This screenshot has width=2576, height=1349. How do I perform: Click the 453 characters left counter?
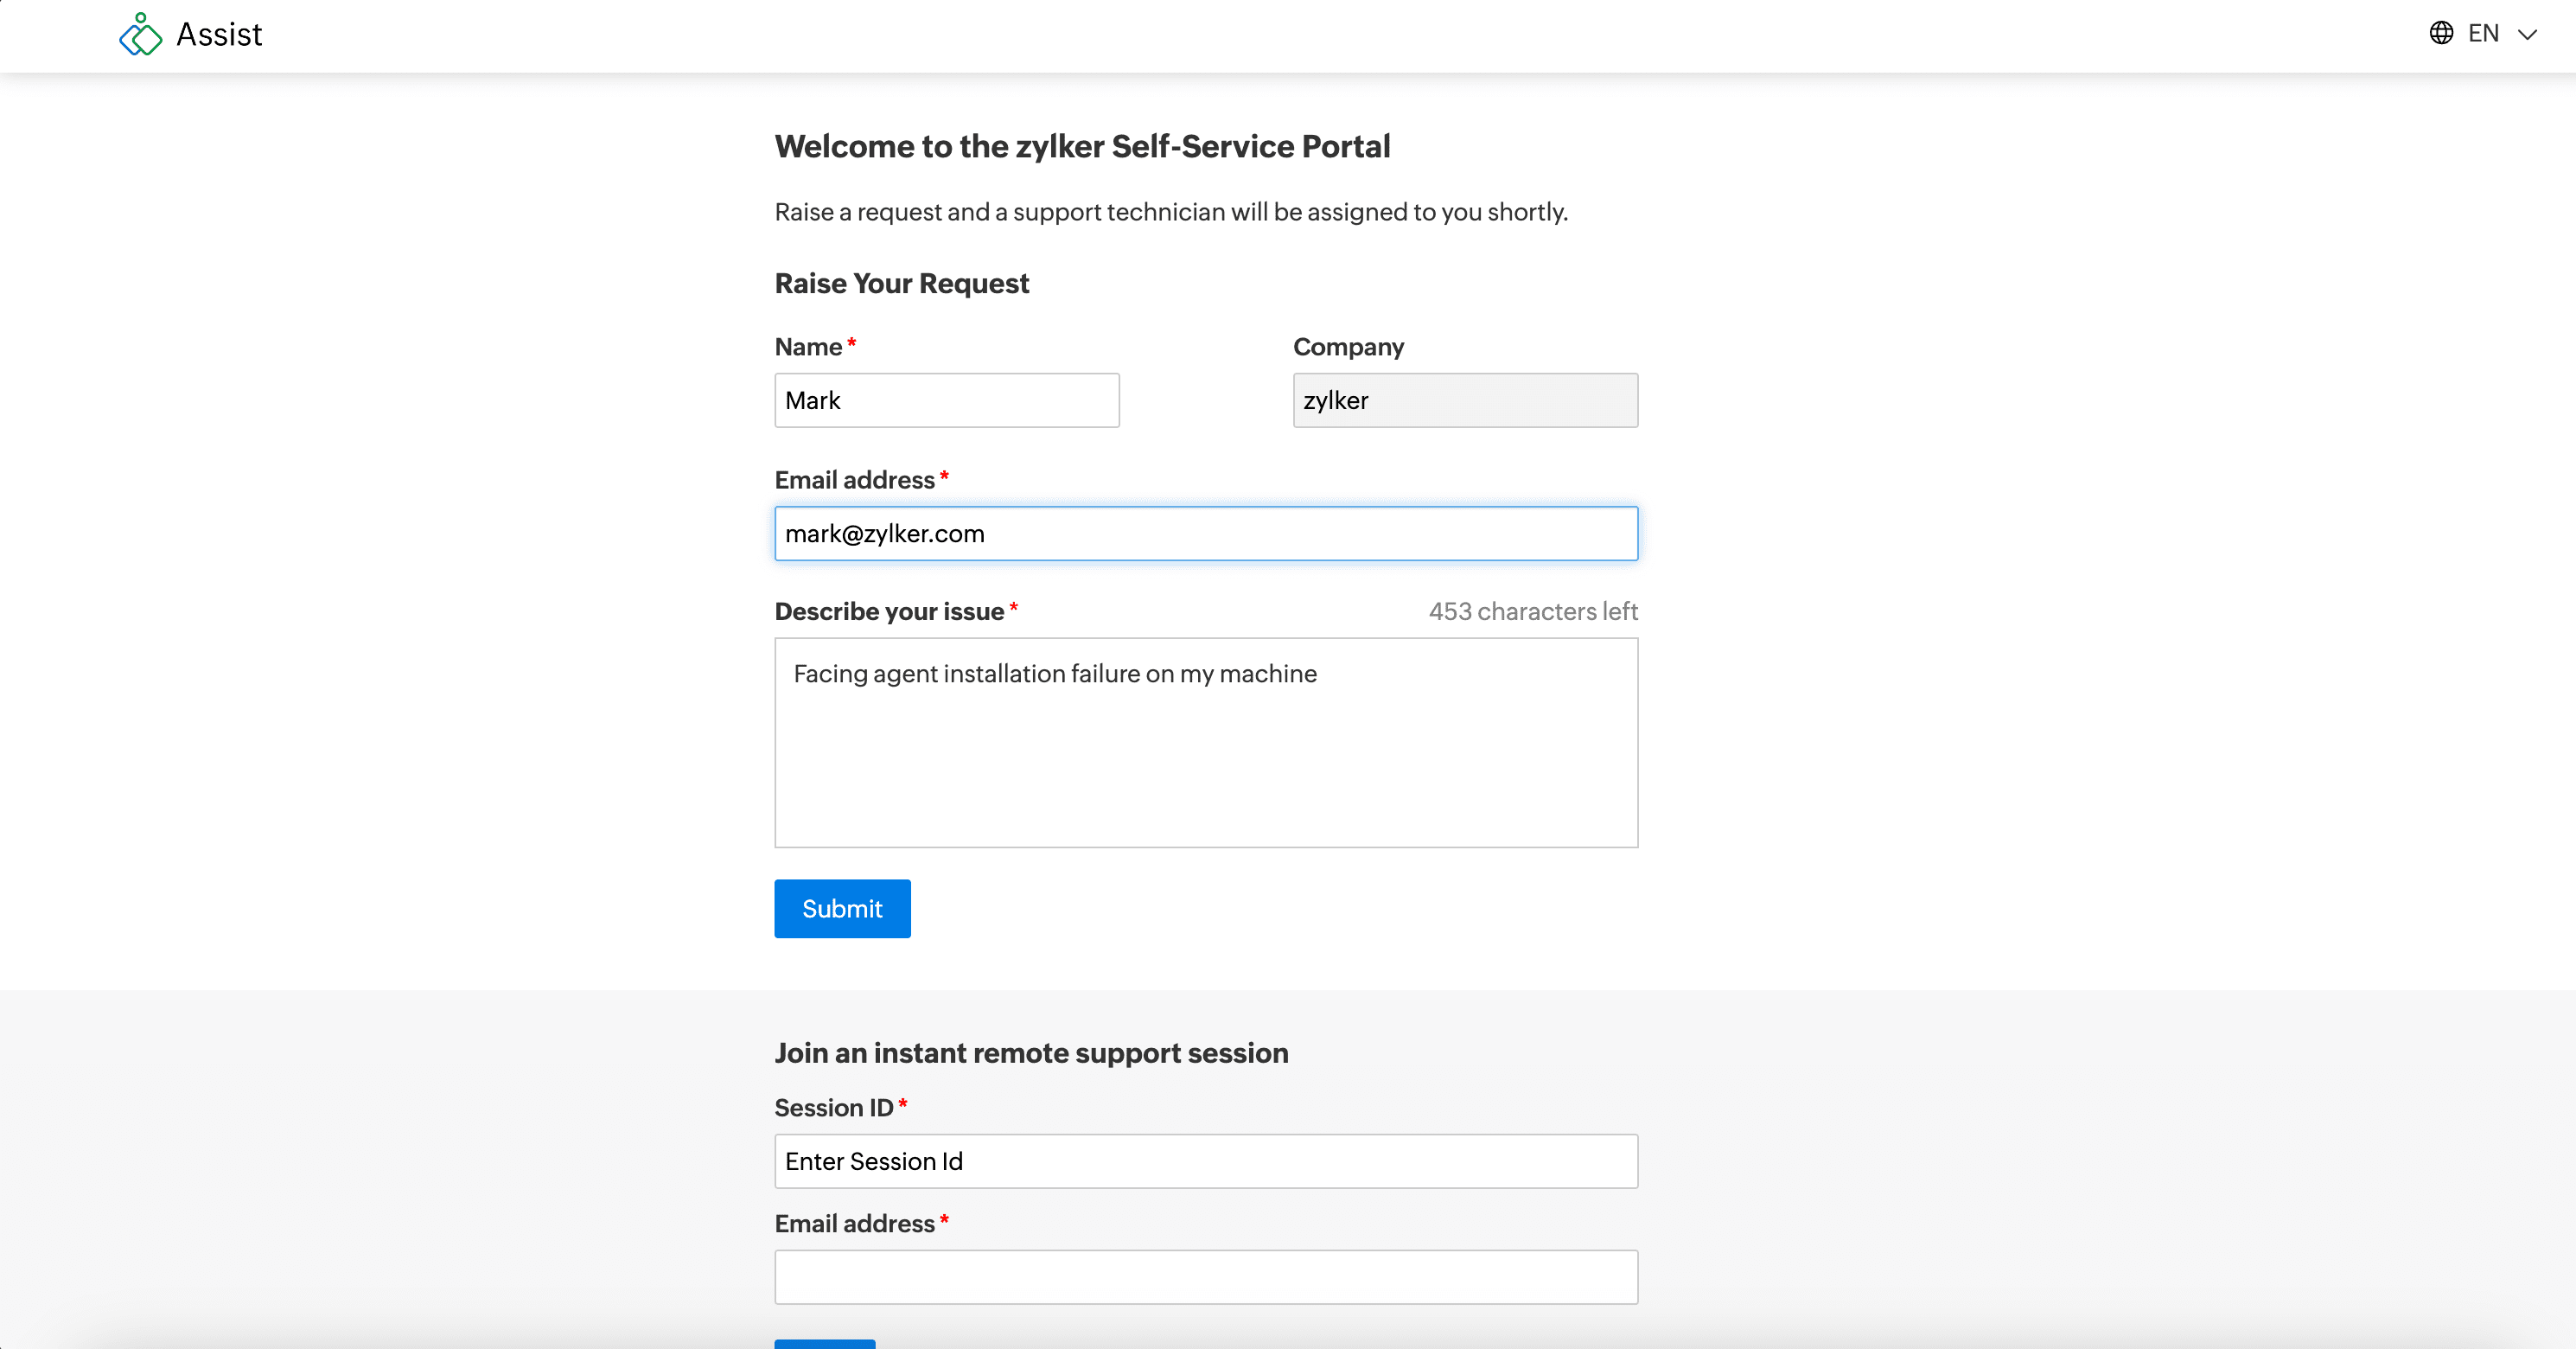[x=1532, y=611]
